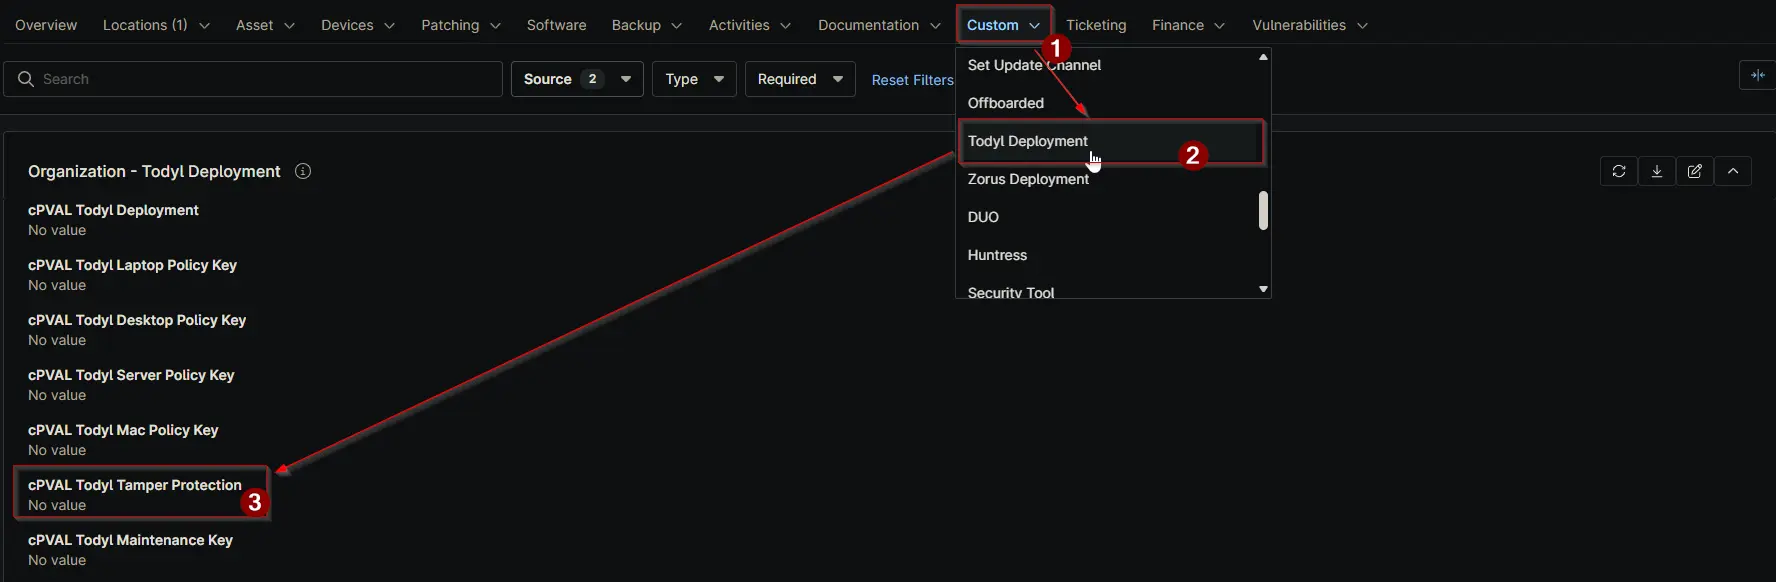This screenshot has width=1776, height=582.
Task: Click the Reset Filters link
Action: (912, 80)
